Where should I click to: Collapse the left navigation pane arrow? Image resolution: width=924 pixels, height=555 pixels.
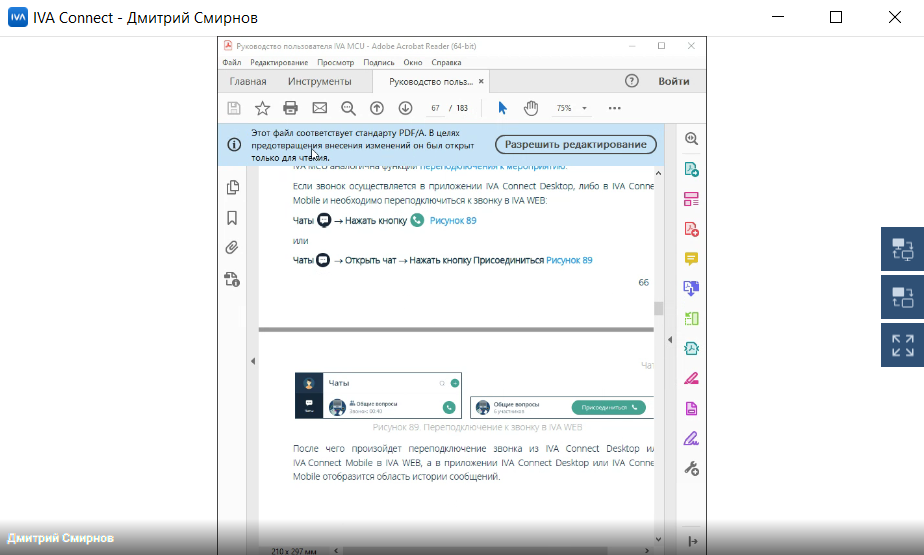coord(252,361)
